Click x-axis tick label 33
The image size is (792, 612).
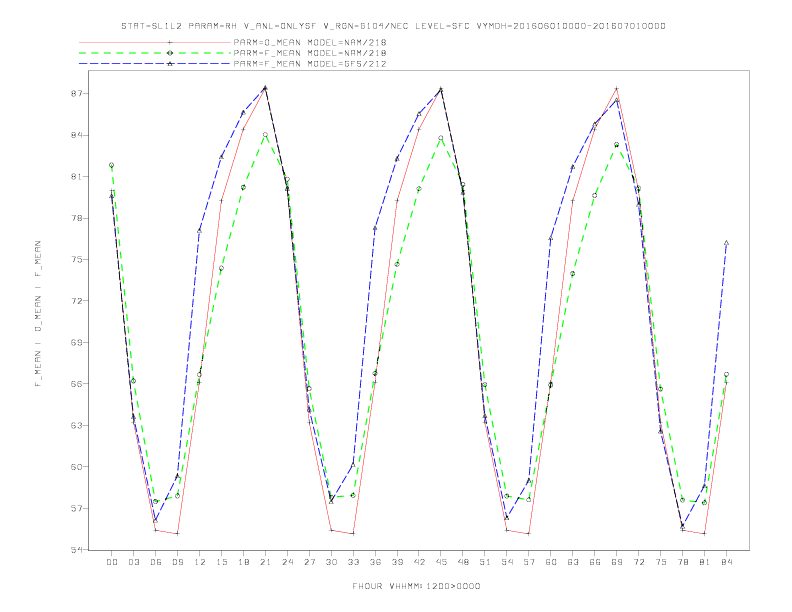tap(353, 562)
